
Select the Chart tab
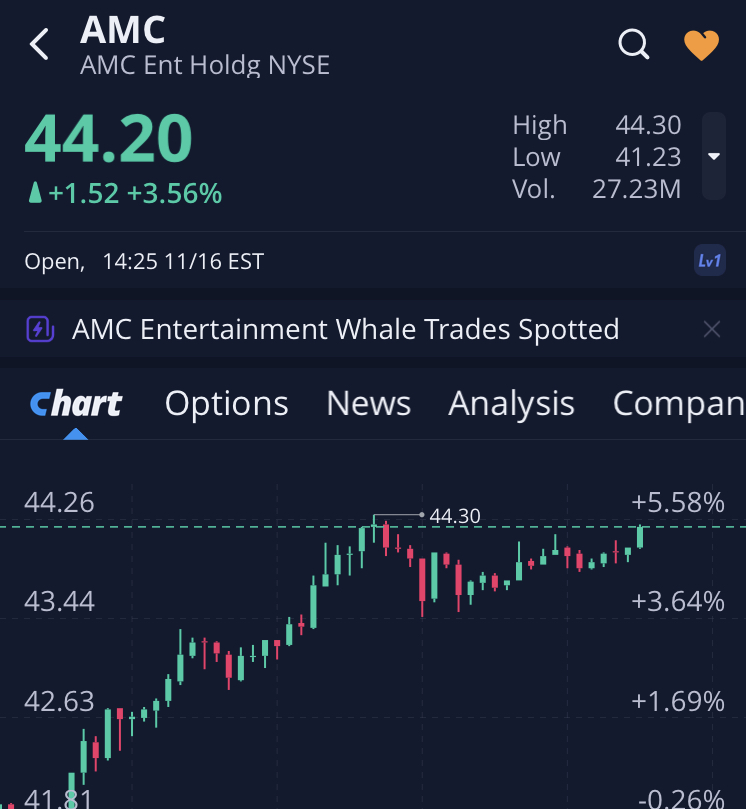(76, 403)
